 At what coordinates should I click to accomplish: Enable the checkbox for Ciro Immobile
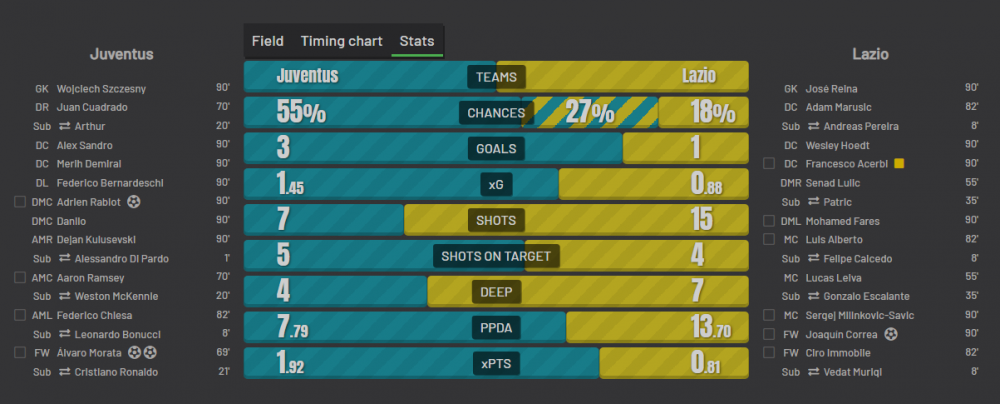point(769,353)
